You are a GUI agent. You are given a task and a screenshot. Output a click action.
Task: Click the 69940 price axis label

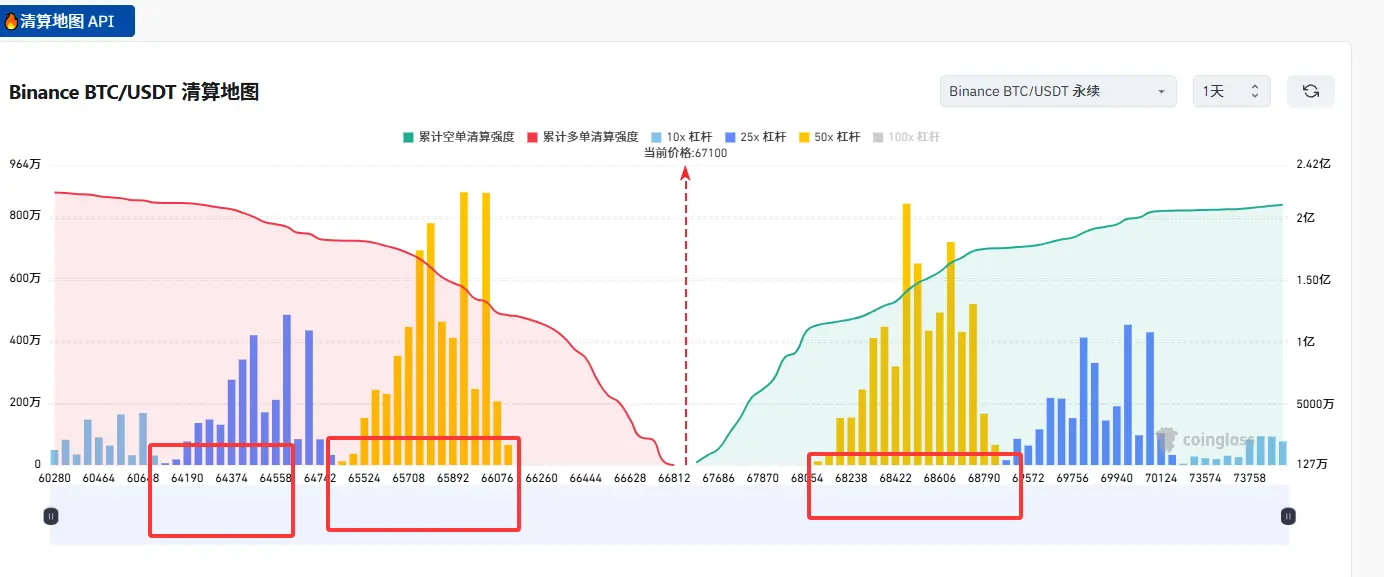click(1116, 479)
